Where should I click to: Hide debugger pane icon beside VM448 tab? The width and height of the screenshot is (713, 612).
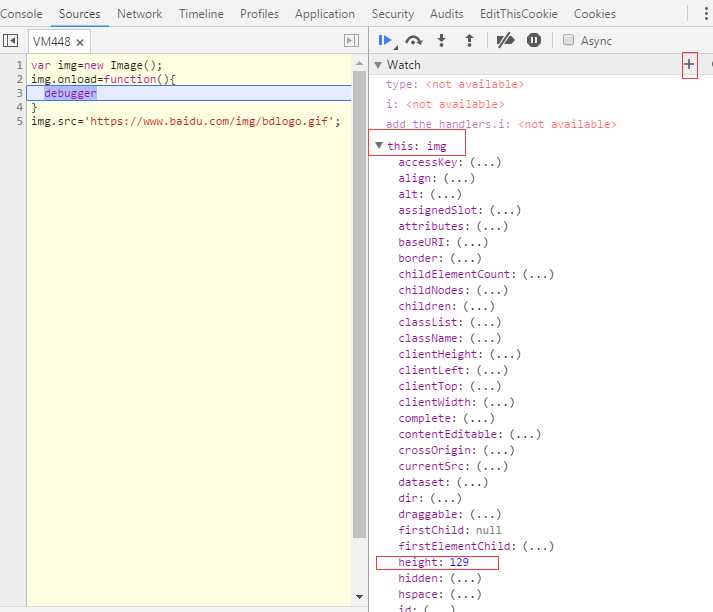point(351,41)
